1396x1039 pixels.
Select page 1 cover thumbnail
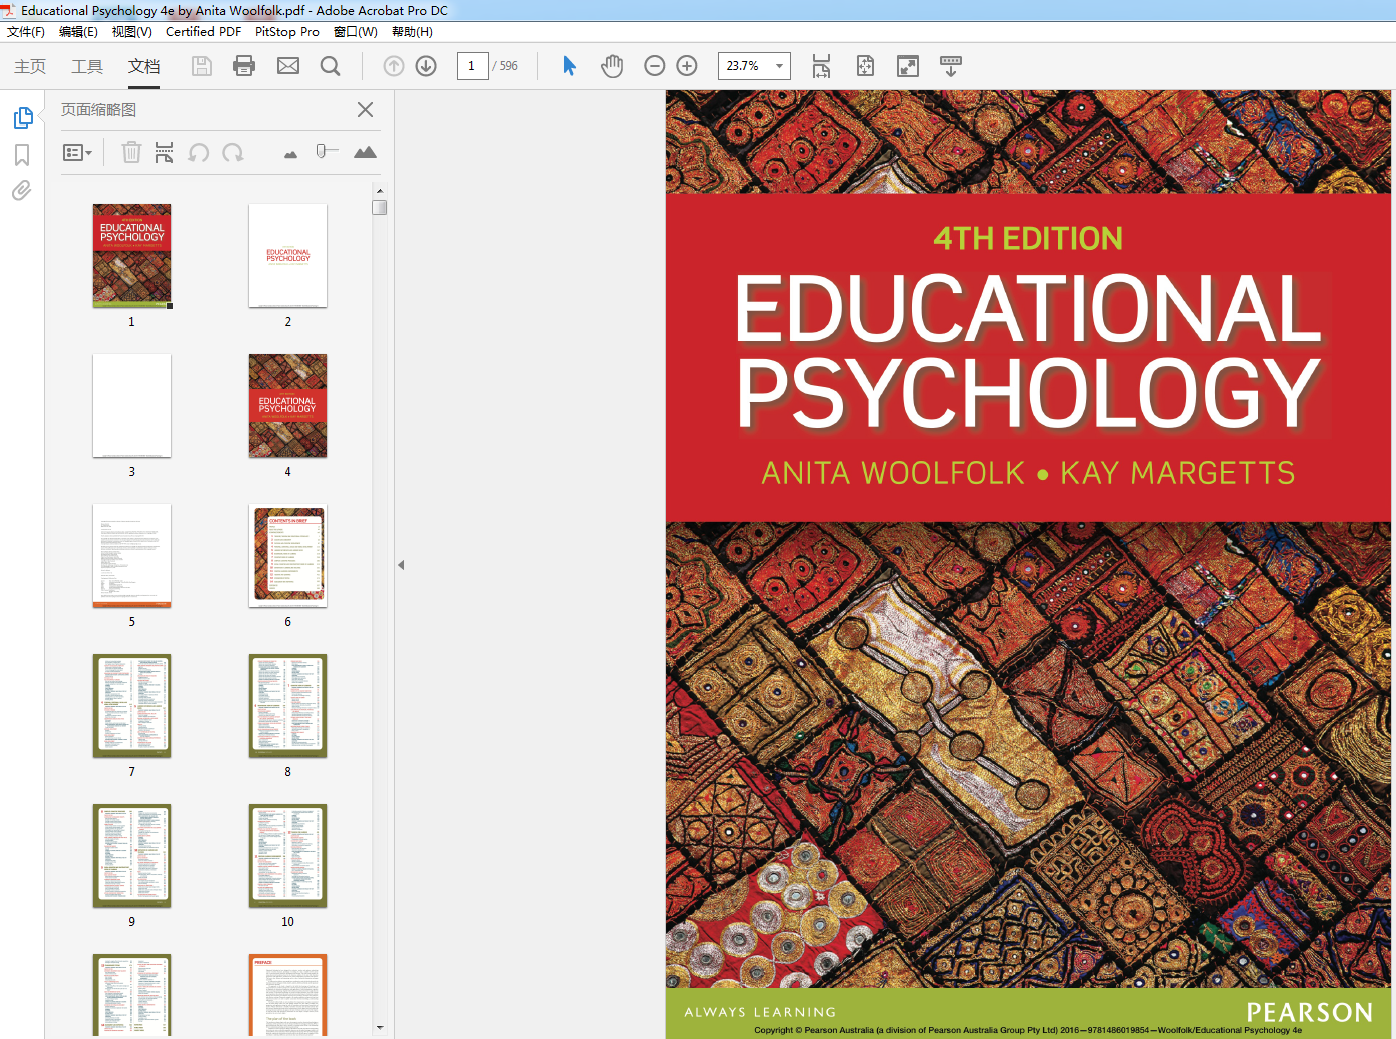coord(132,256)
